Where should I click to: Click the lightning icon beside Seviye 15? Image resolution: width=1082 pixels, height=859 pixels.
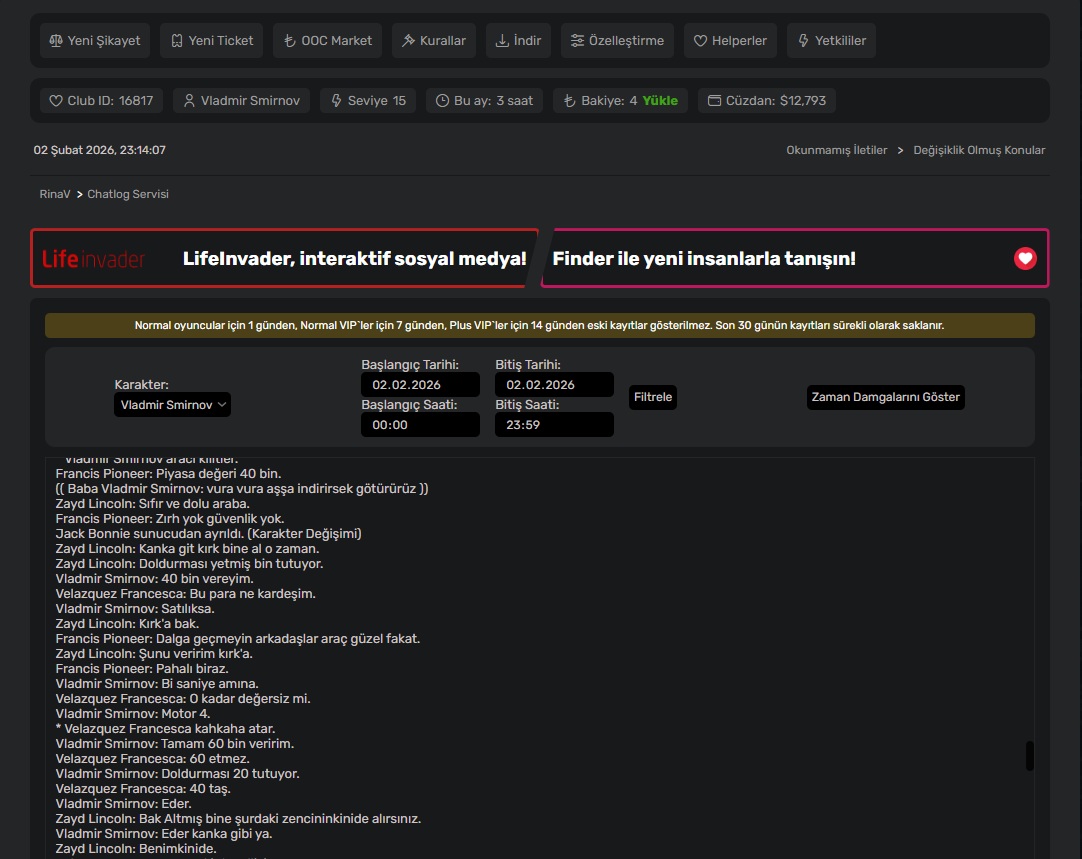[336, 101]
